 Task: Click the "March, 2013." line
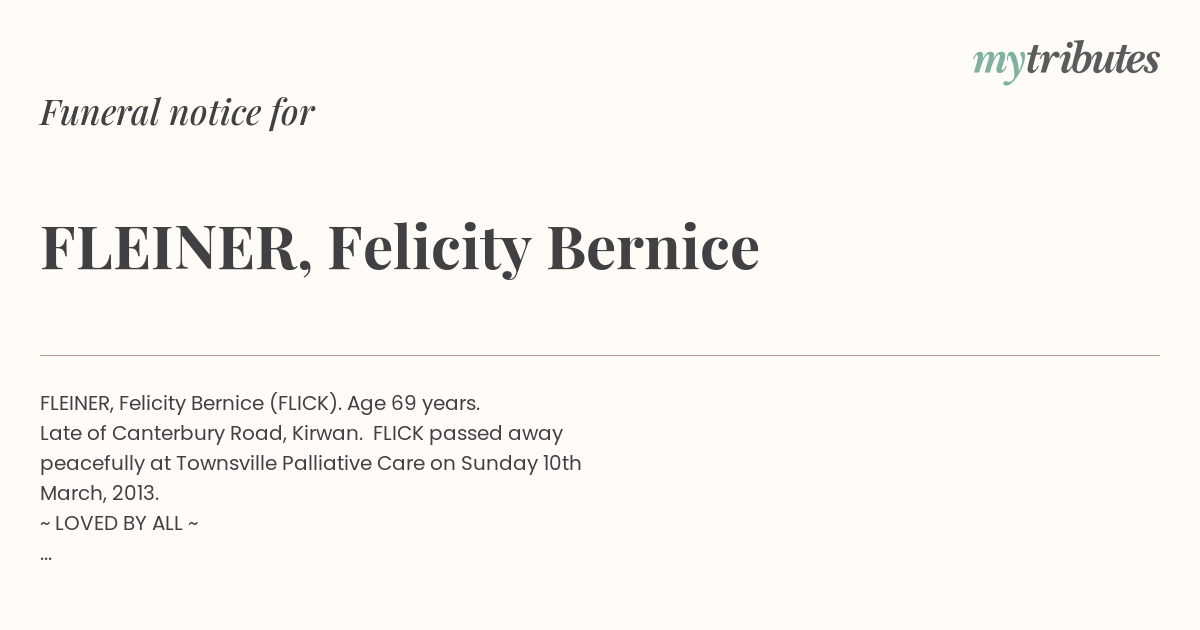coord(100,494)
